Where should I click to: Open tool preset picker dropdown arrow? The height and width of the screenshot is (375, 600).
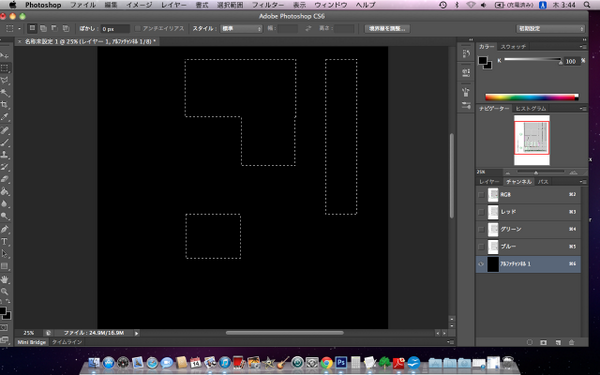(19, 29)
